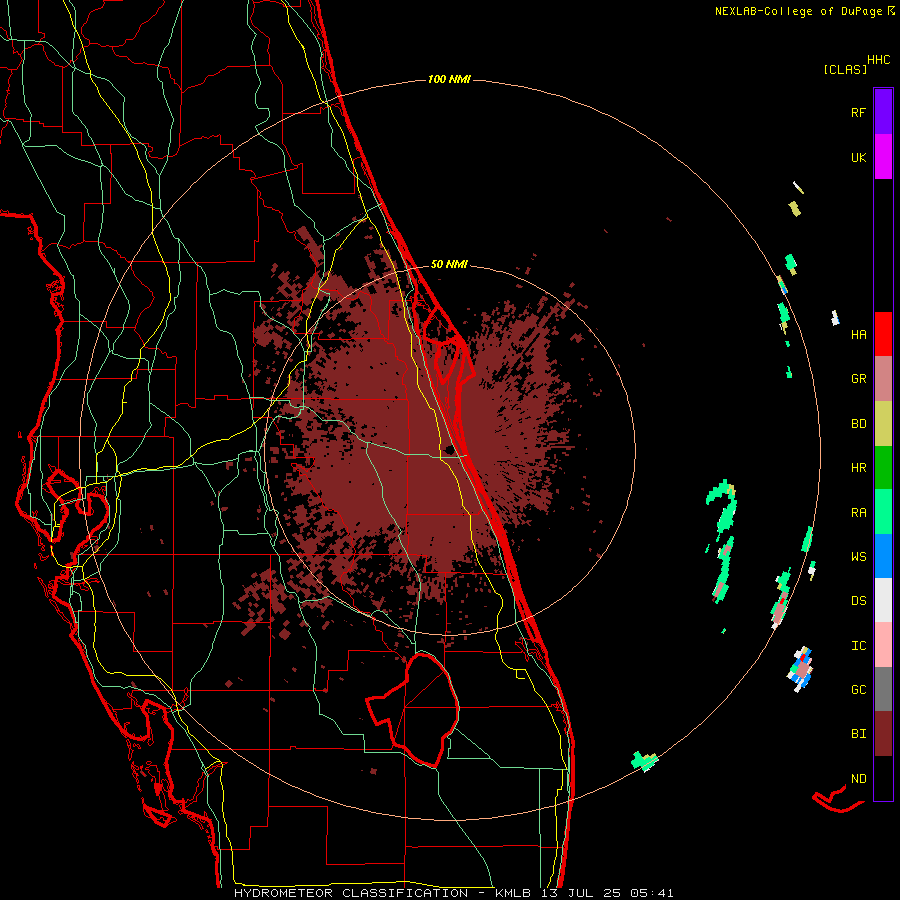
Task: Click the KMLB radar site identifier
Action: point(513,893)
